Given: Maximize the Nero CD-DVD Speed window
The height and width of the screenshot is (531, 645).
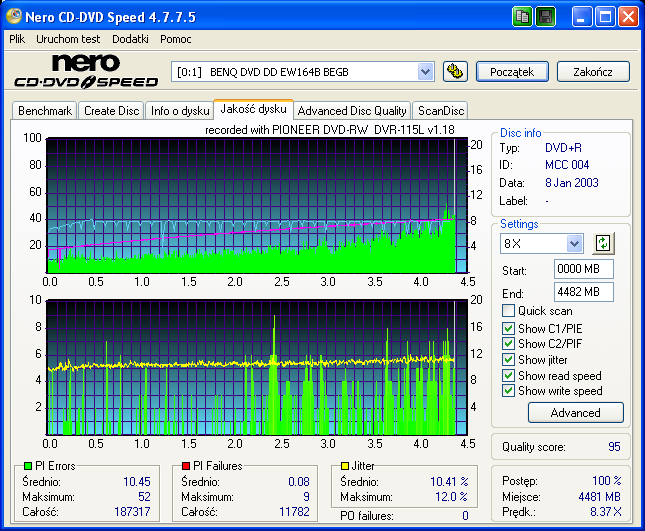Looking at the screenshot, I should [x=605, y=17].
